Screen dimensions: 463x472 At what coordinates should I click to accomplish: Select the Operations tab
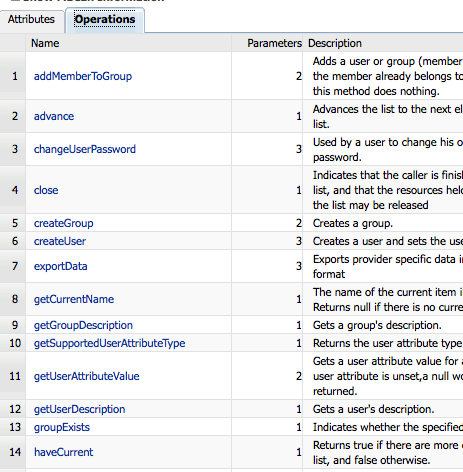105,20
